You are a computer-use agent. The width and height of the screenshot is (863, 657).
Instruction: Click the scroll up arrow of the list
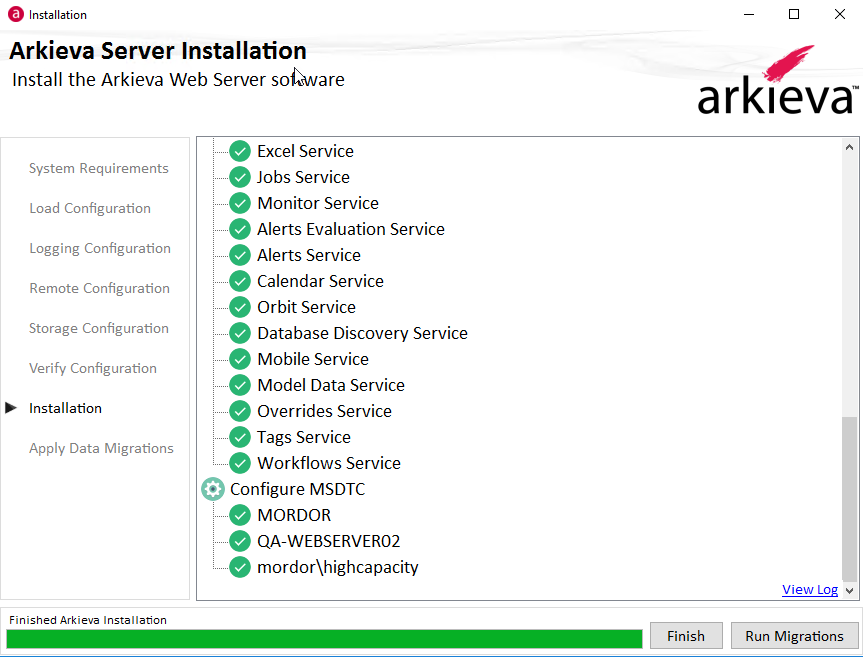(x=849, y=147)
